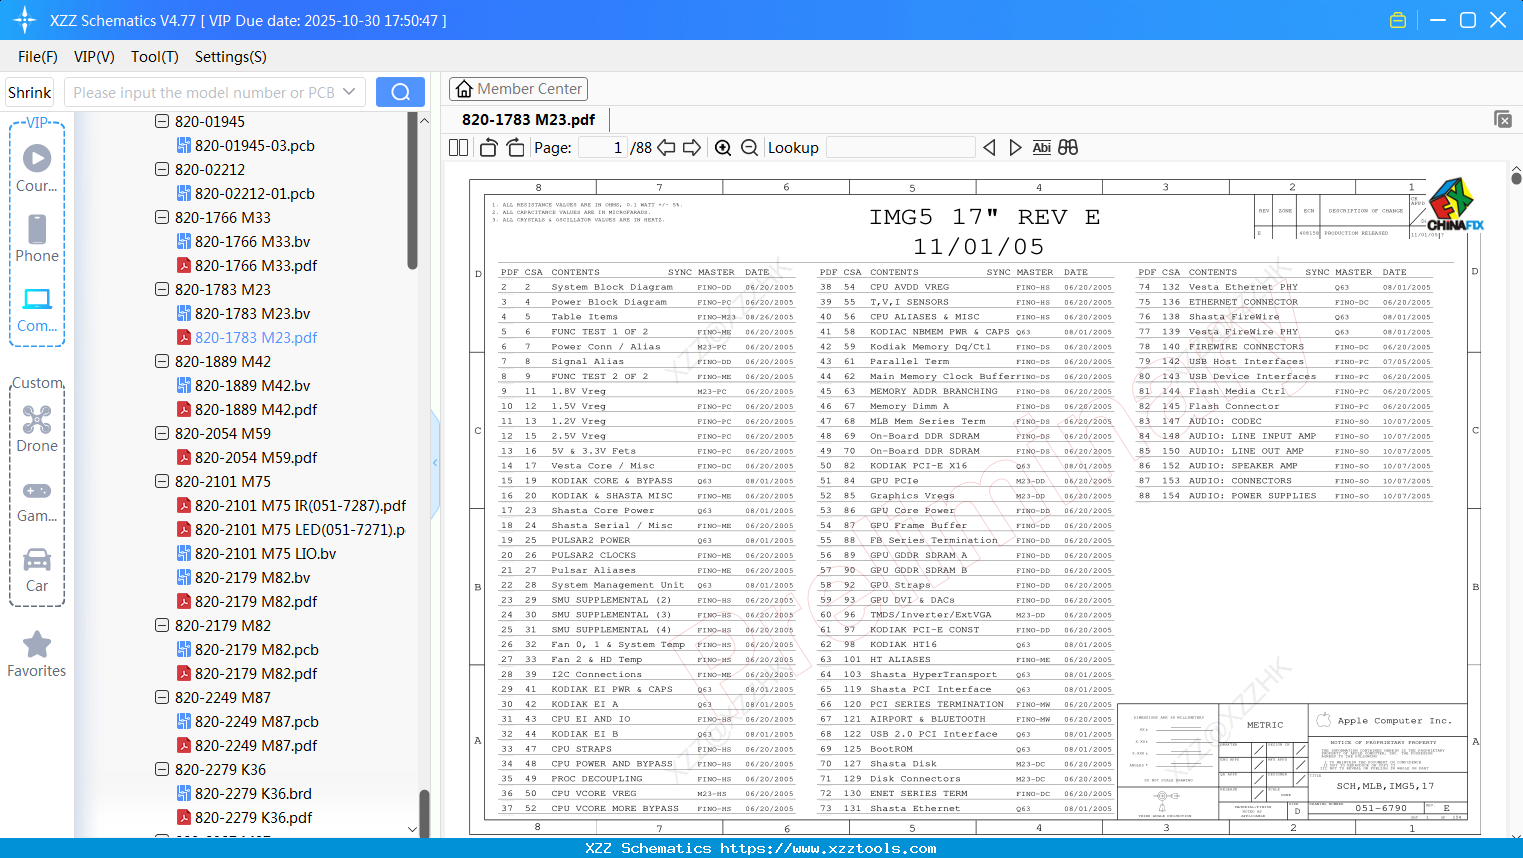Jump to next lookup result
This screenshot has width=1523, height=858.
tap(1015, 148)
